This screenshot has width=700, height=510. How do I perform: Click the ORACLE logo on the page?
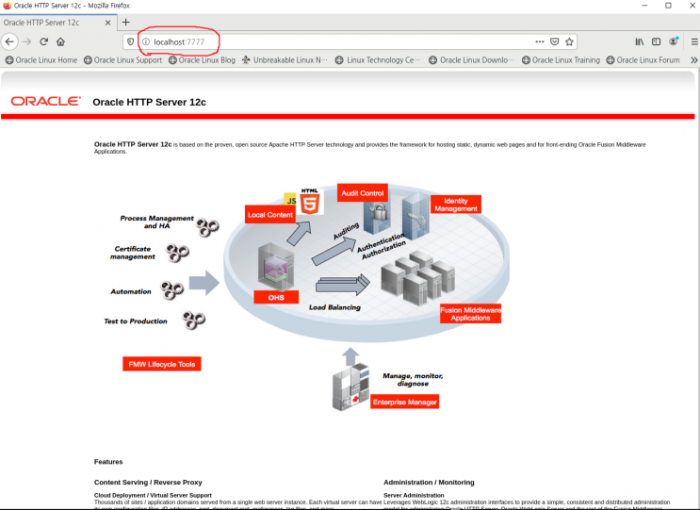click(x=46, y=101)
